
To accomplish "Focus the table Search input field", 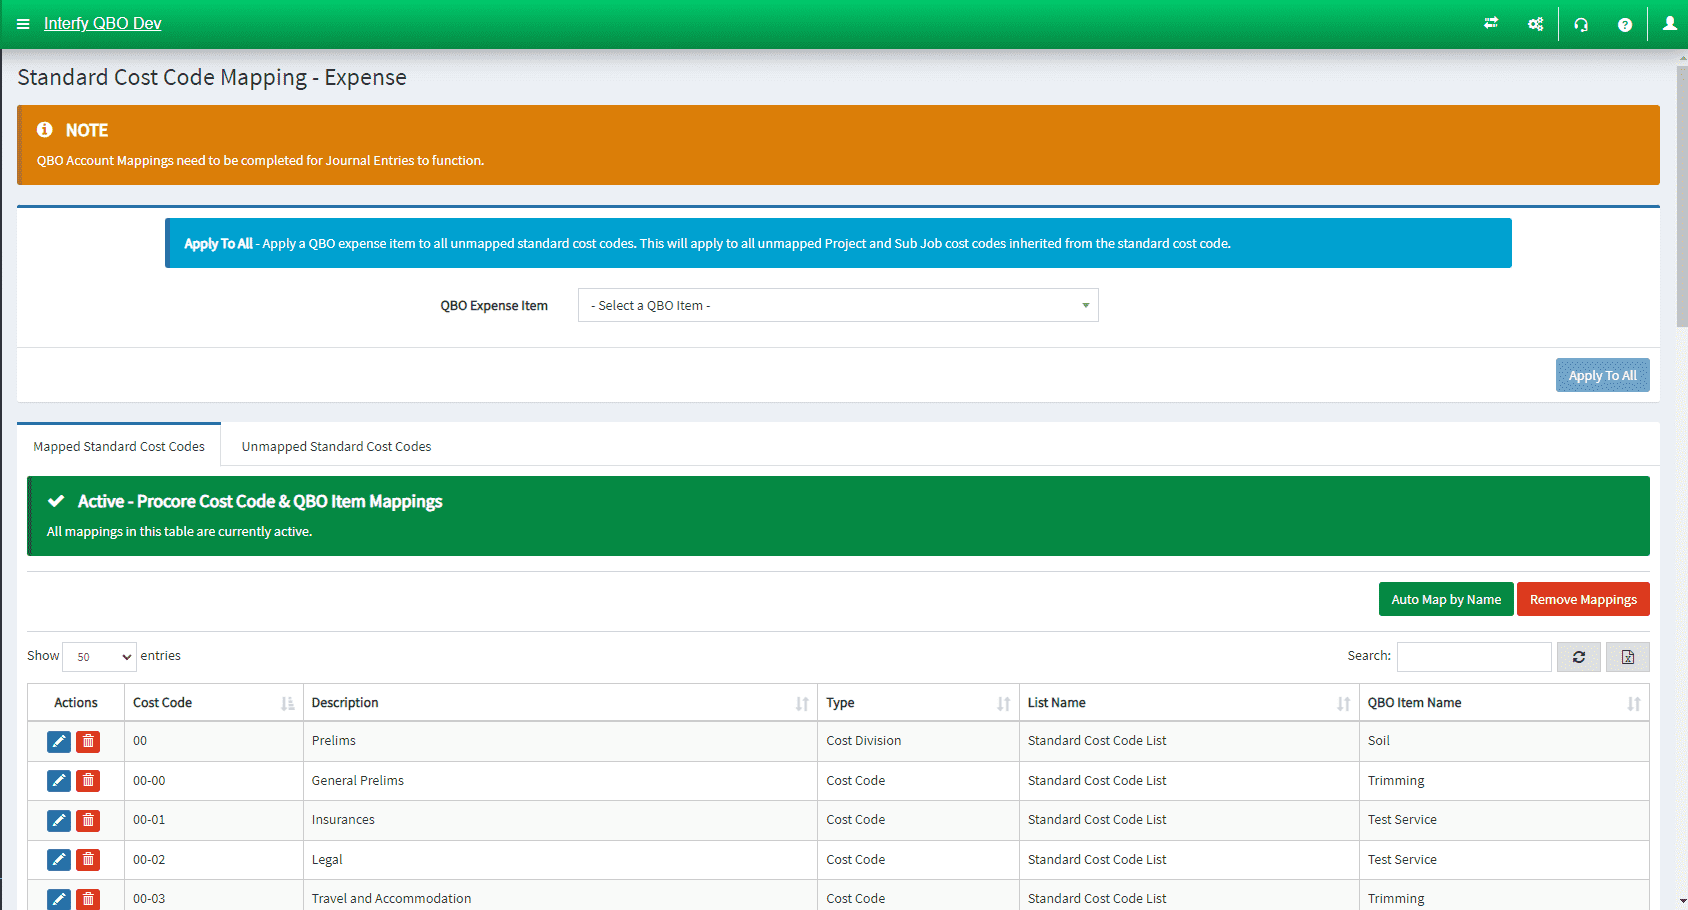I will (x=1473, y=657).
